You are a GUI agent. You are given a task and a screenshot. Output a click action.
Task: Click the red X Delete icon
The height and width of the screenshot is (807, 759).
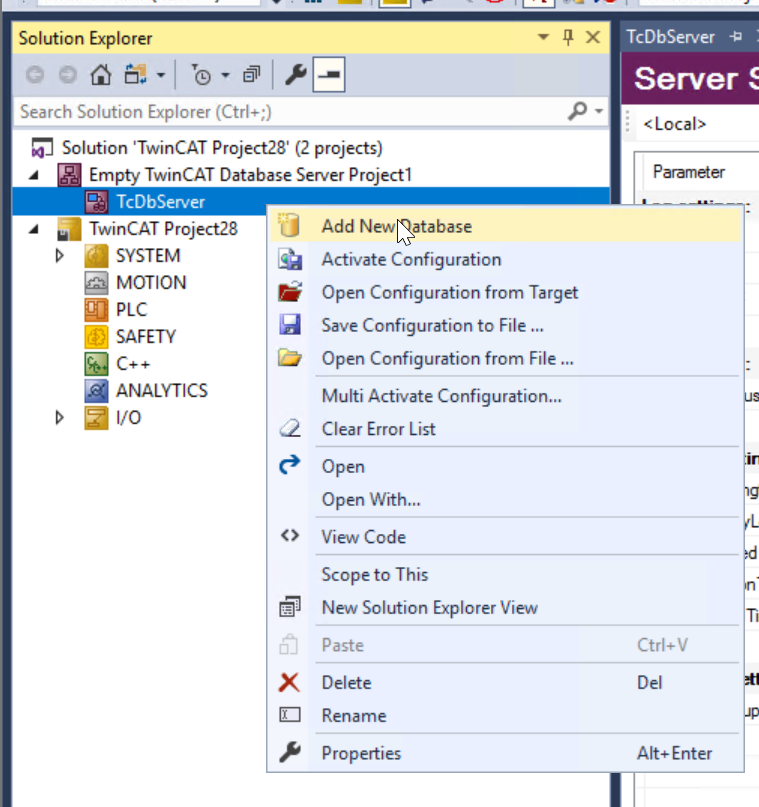[x=289, y=682]
